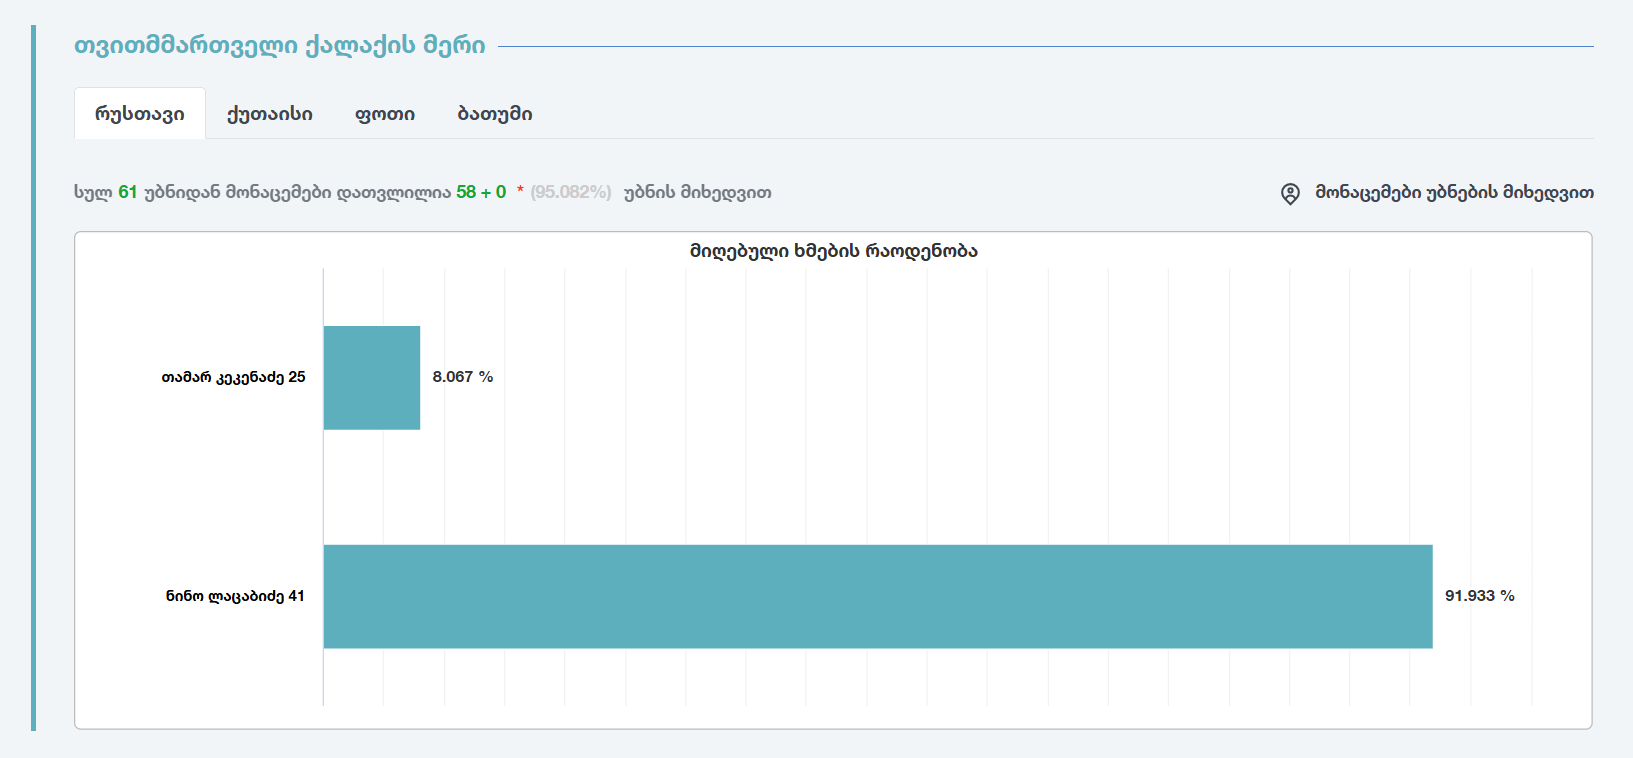Select the რუსთავი tab
The image size is (1633, 758).
click(140, 114)
